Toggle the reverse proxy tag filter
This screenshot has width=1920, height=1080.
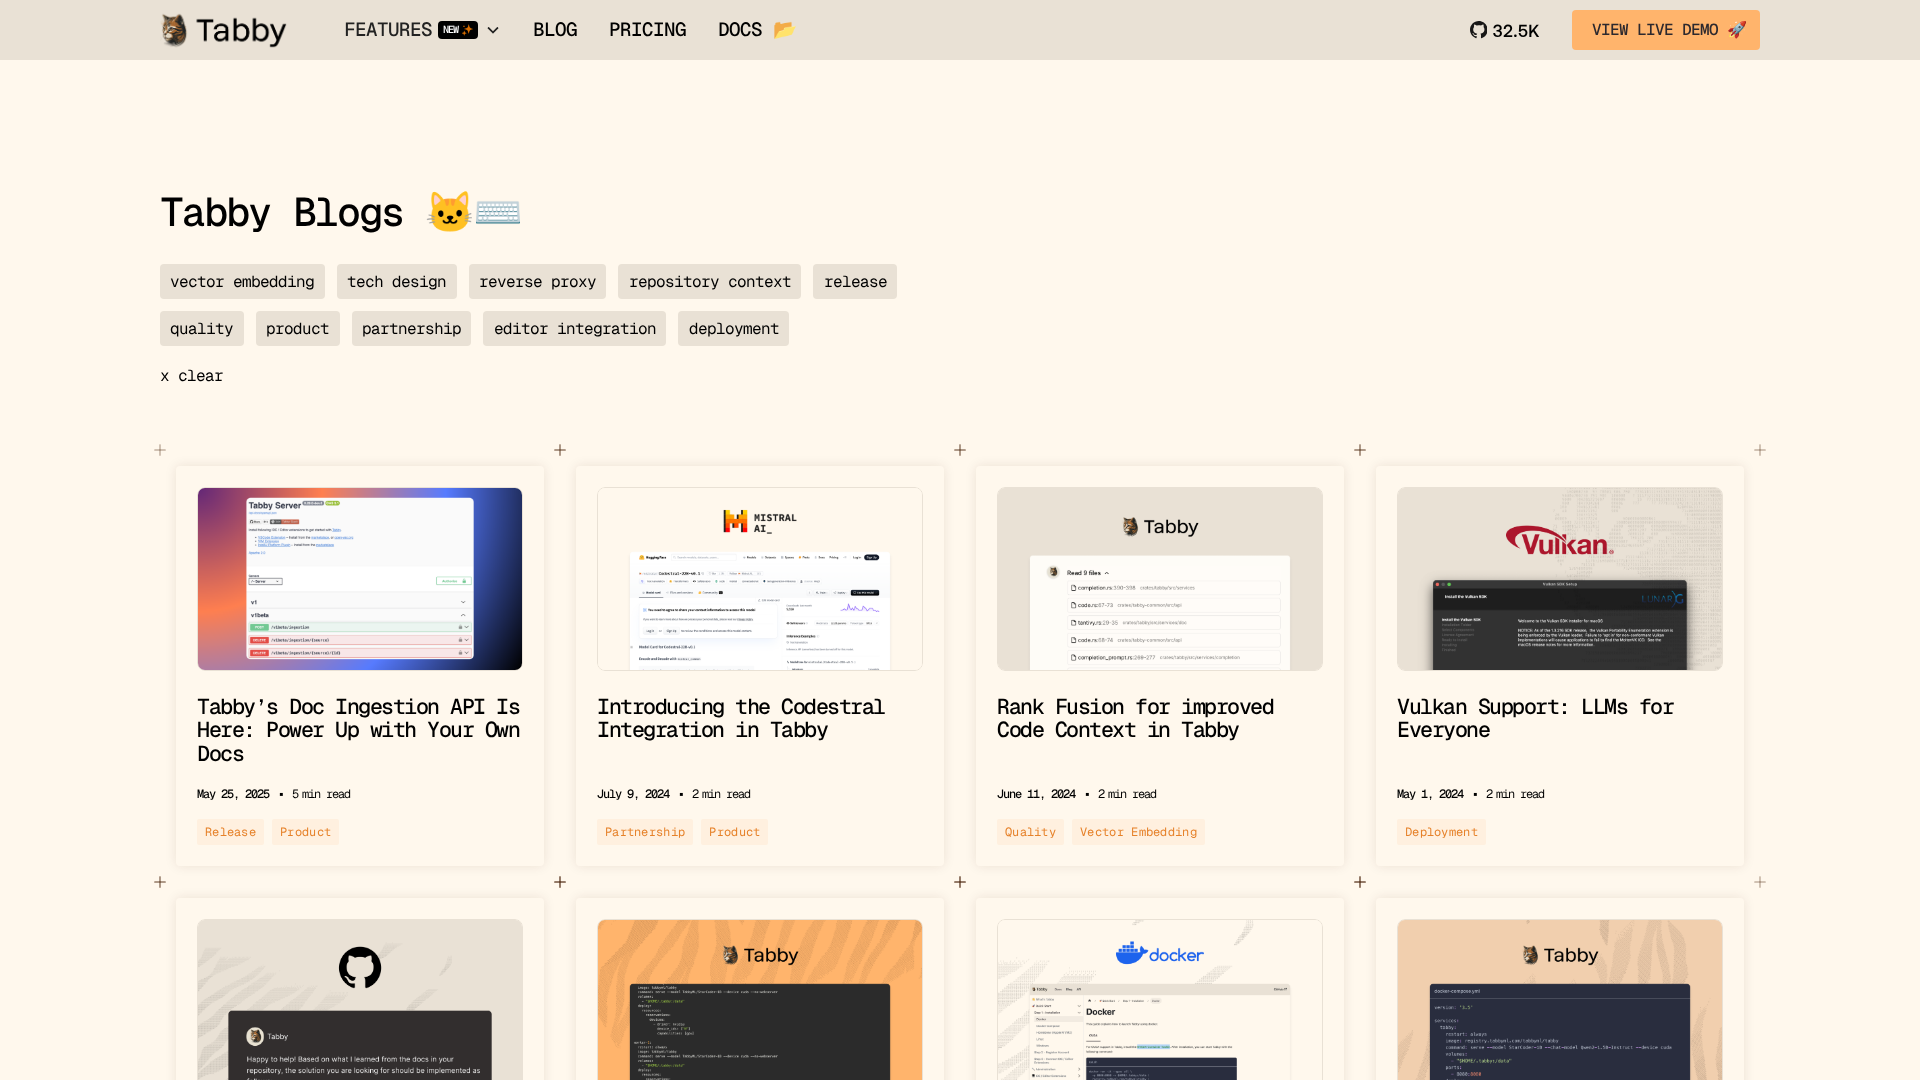coord(537,282)
